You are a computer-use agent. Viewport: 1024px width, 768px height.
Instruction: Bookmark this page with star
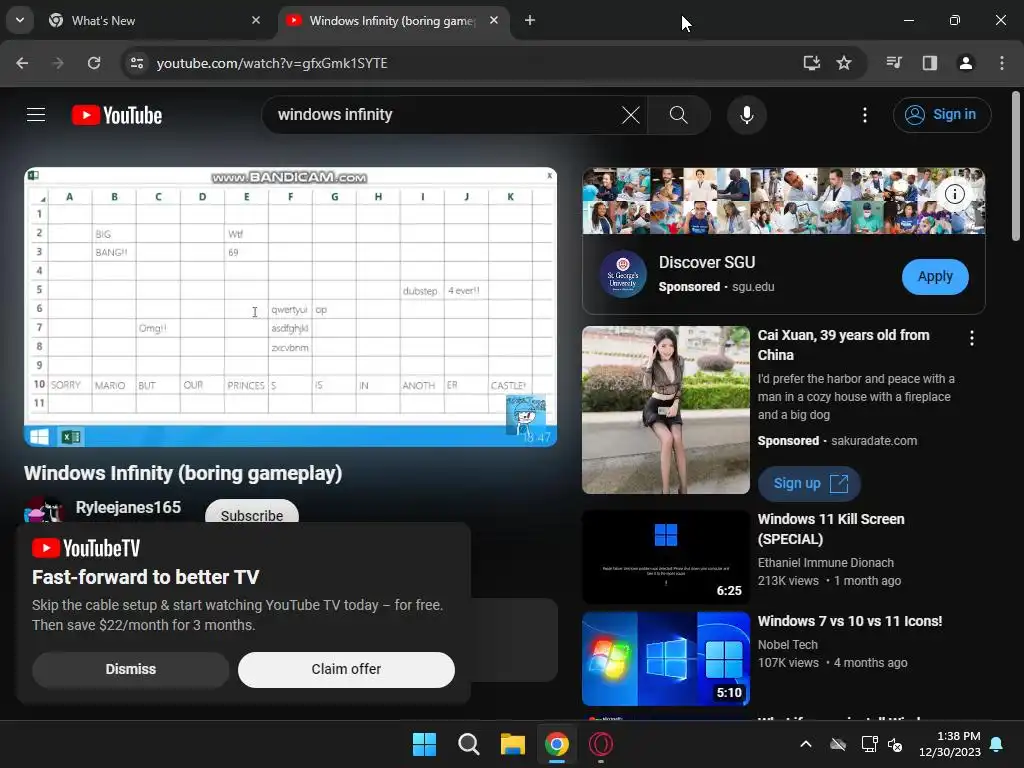[x=844, y=63]
